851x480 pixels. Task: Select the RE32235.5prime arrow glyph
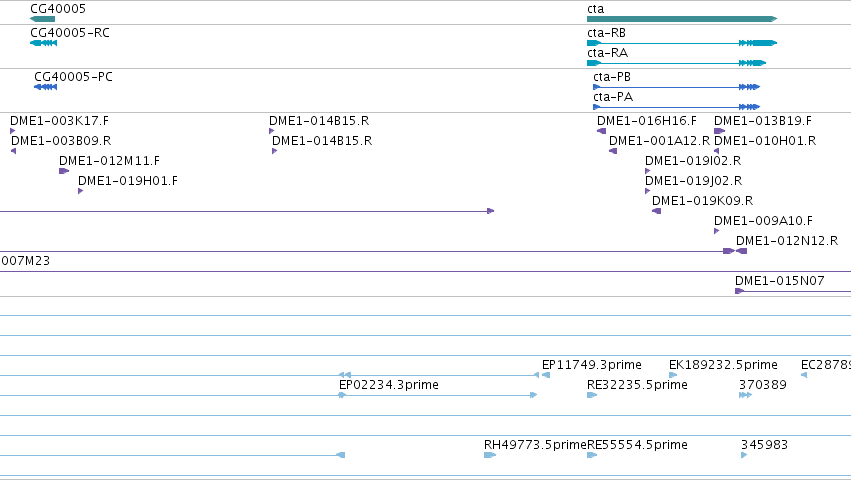(592, 395)
